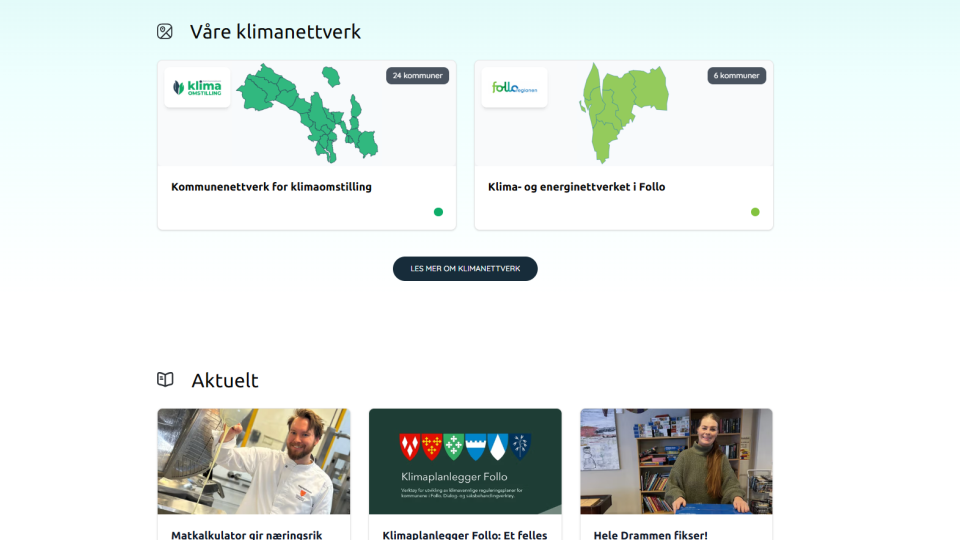Open Klima- og energinettverket i Follo title

[576, 187]
